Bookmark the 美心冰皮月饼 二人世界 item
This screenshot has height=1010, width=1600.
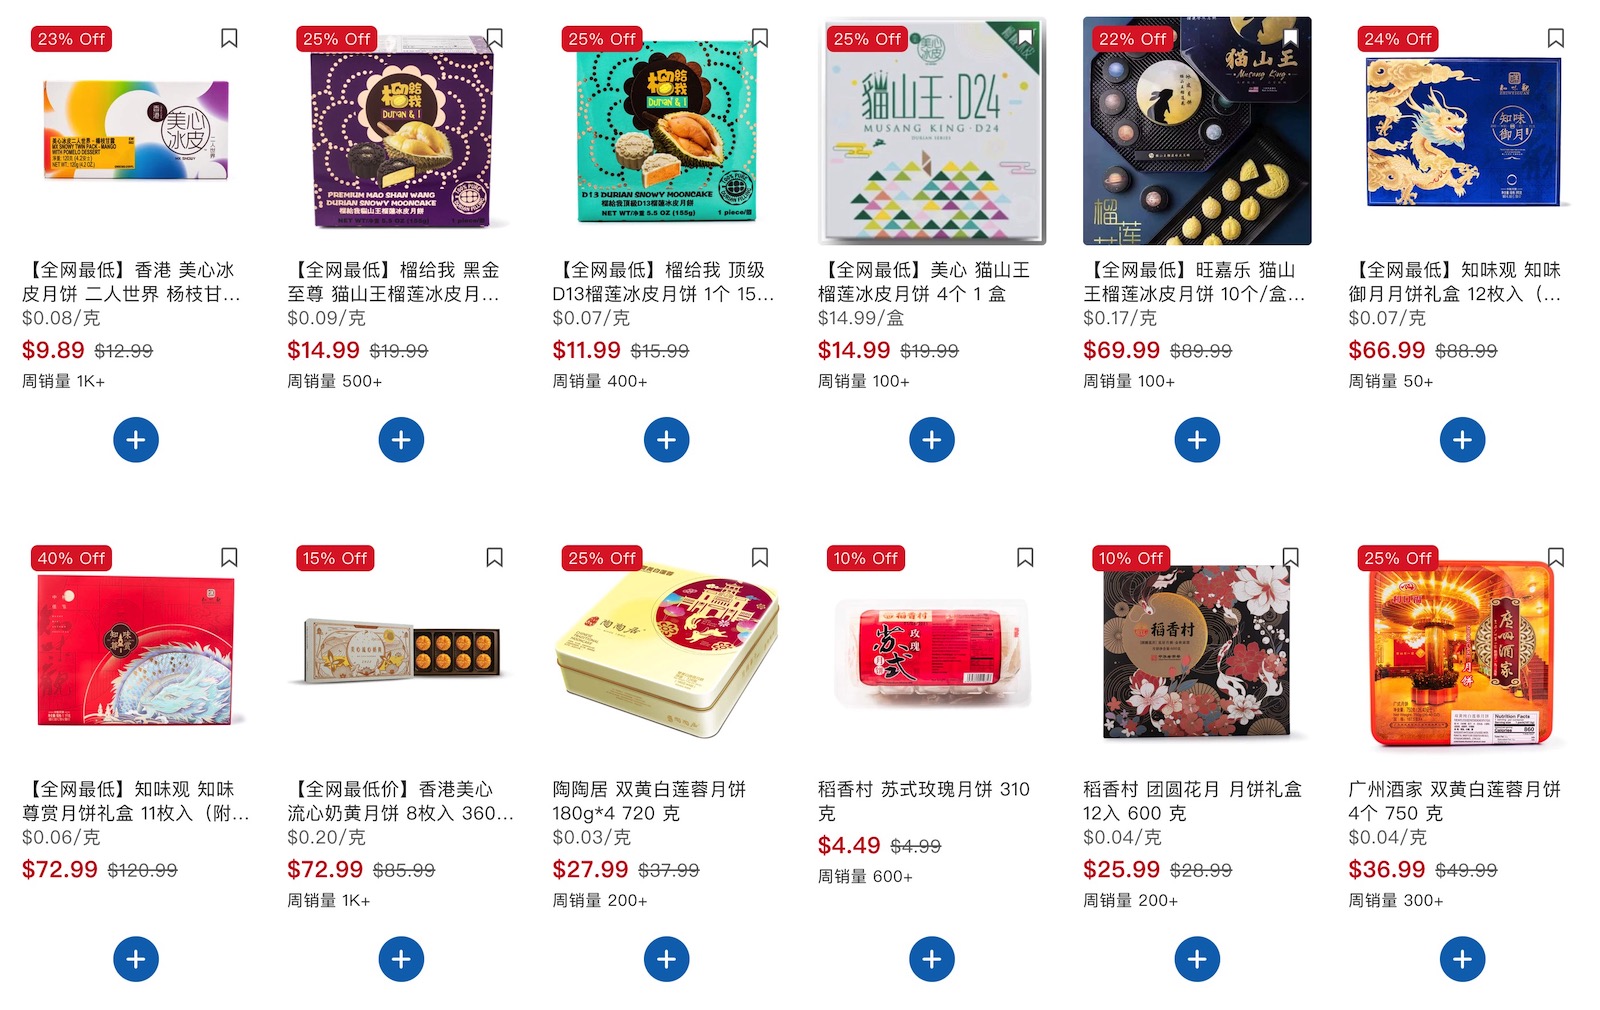point(229,38)
